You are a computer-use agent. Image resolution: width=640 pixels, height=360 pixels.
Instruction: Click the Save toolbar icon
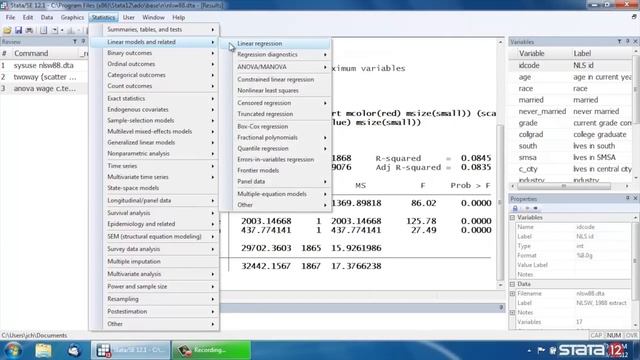(18, 30)
